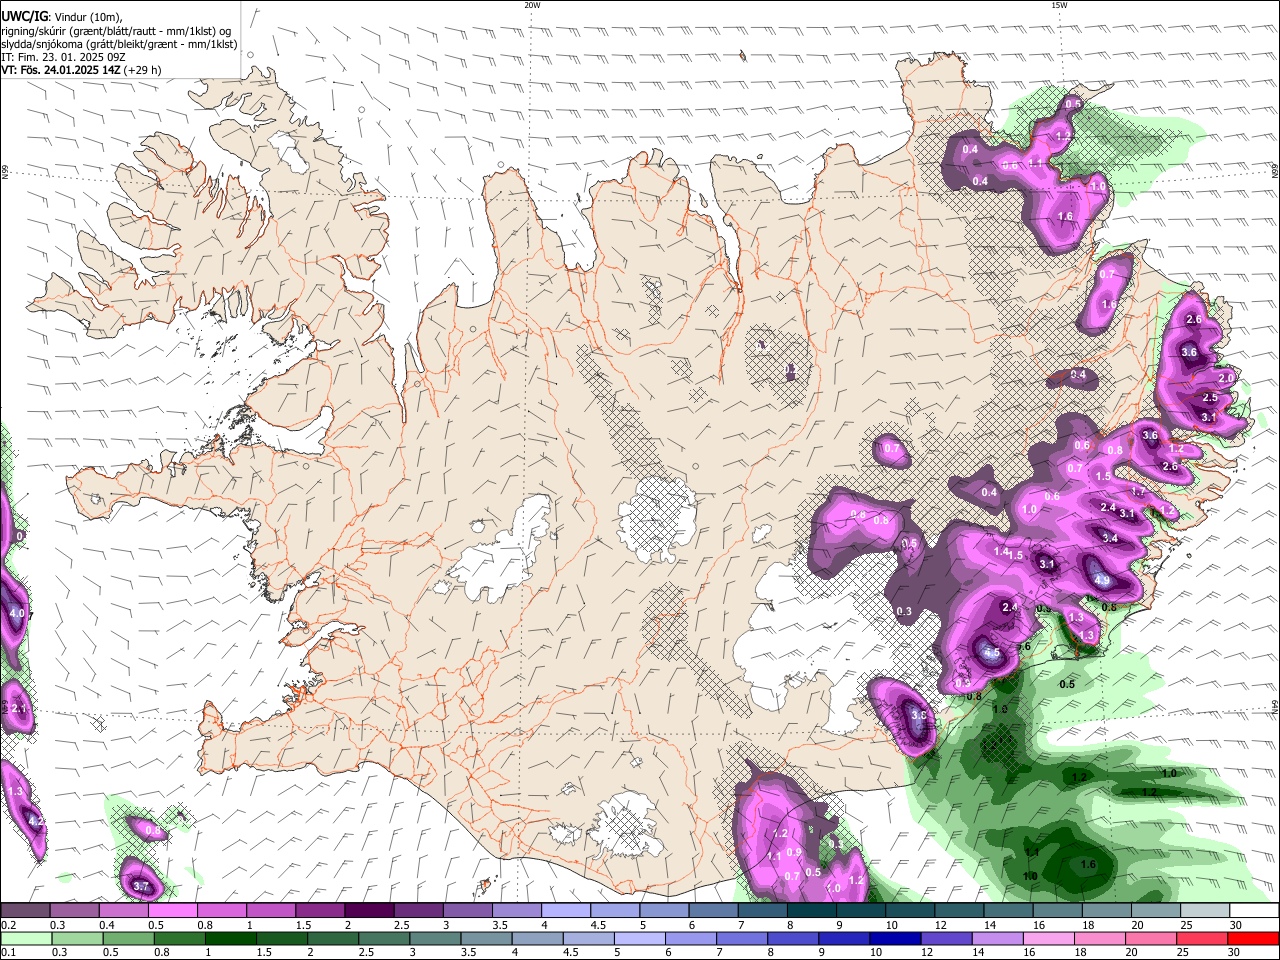1280x960 pixels.
Task: Click the '0.1' tick label of rain legend
Action: coord(8,953)
